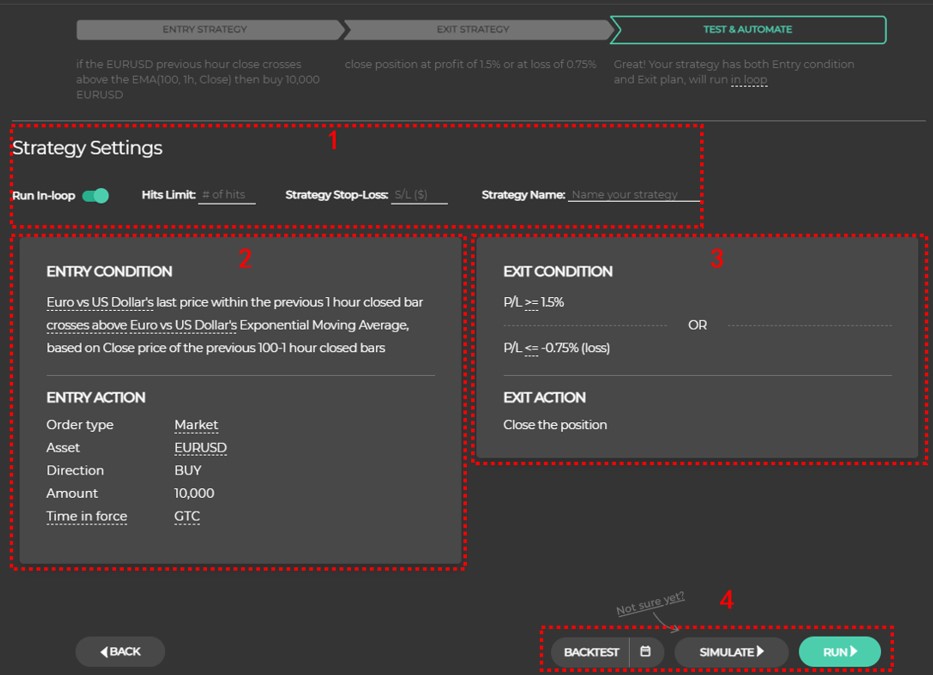Click the 'Time in force' label link
The height and width of the screenshot is (675, 933).
[x=87, y=517]
